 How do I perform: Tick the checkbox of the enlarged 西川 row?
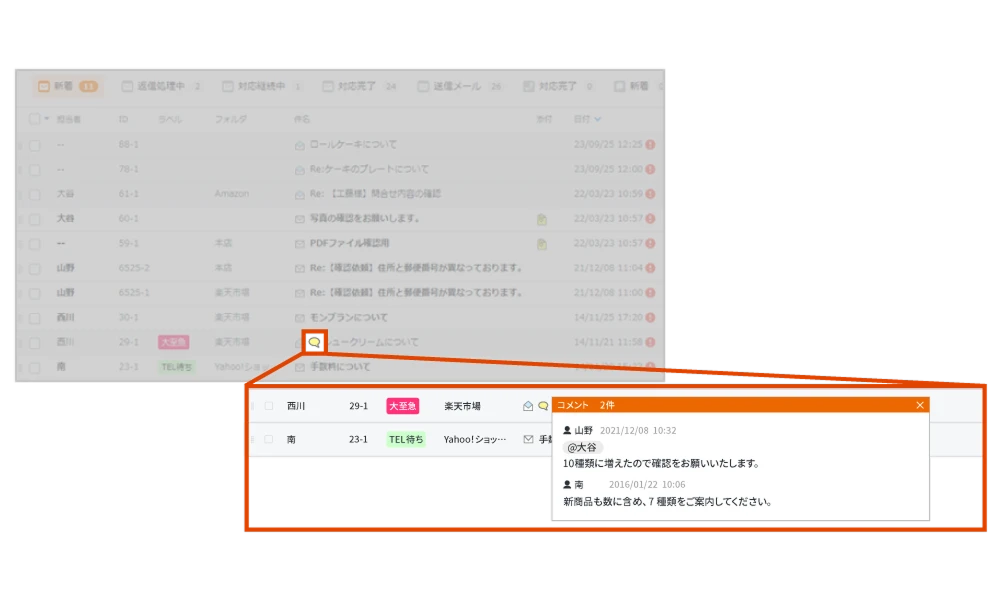pos(269,406)
